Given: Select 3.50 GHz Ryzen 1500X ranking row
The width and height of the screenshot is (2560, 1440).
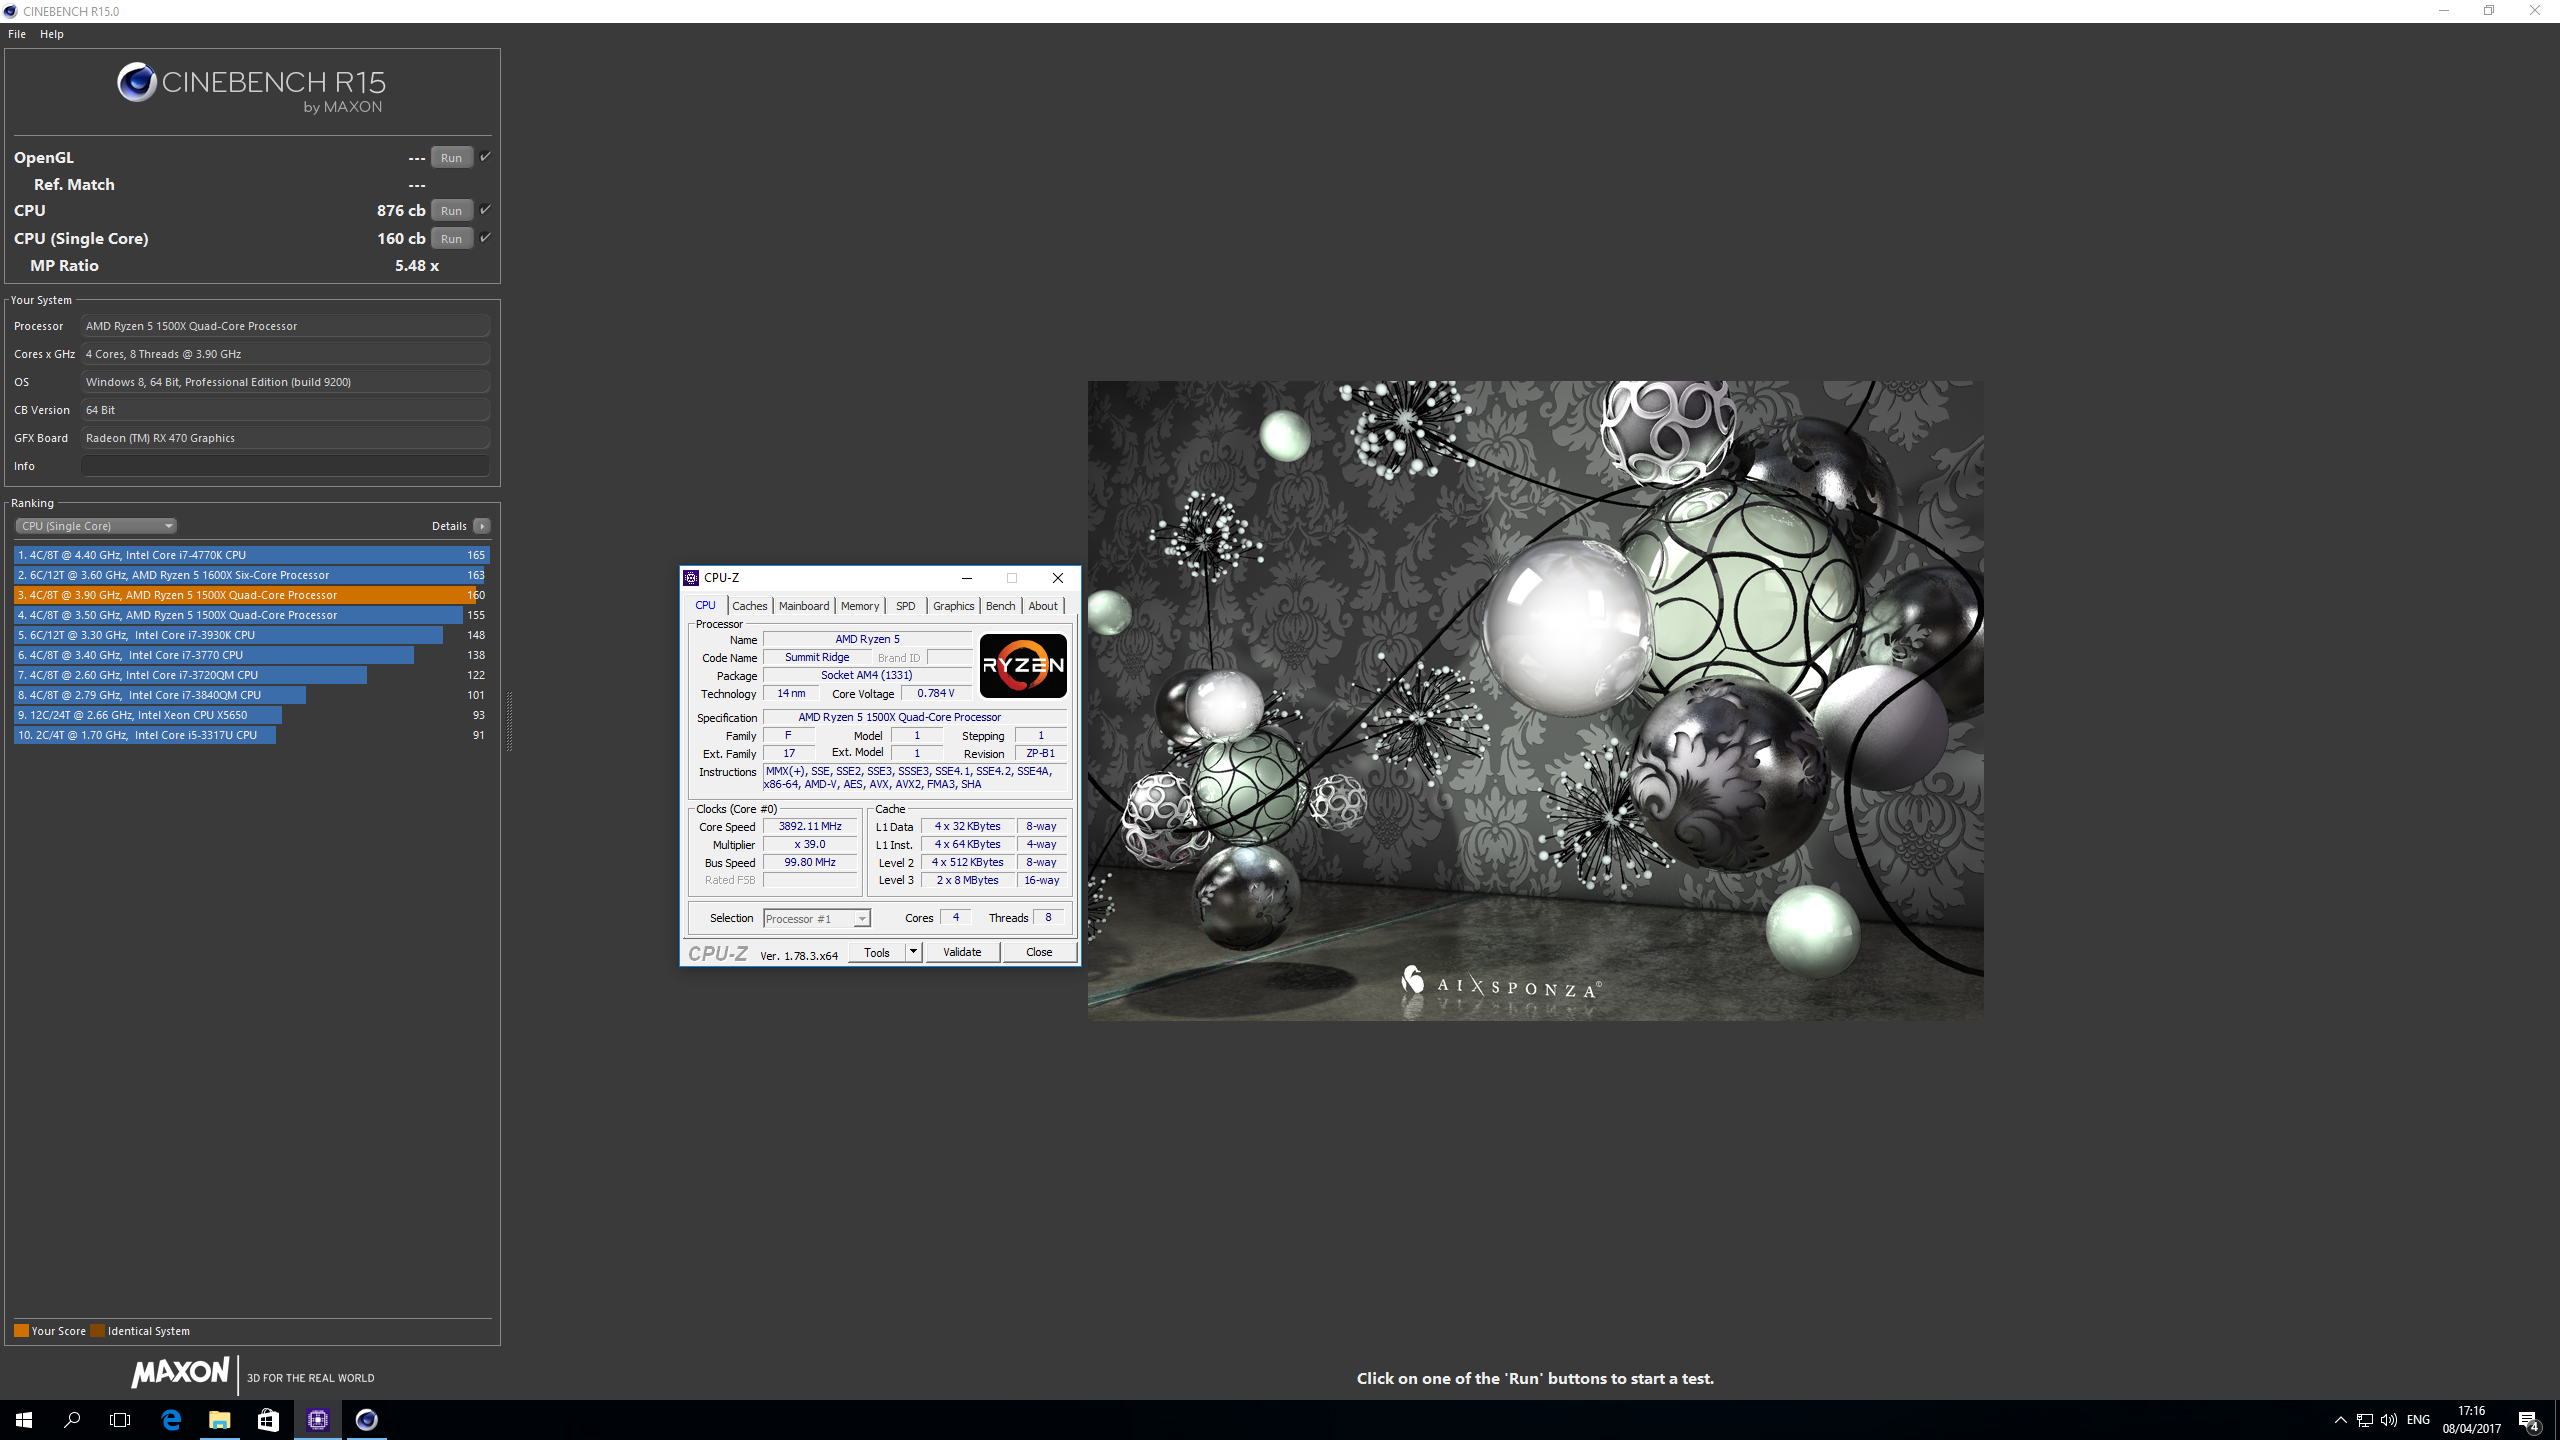Looking at the screenshot, I should pos(251,615).
